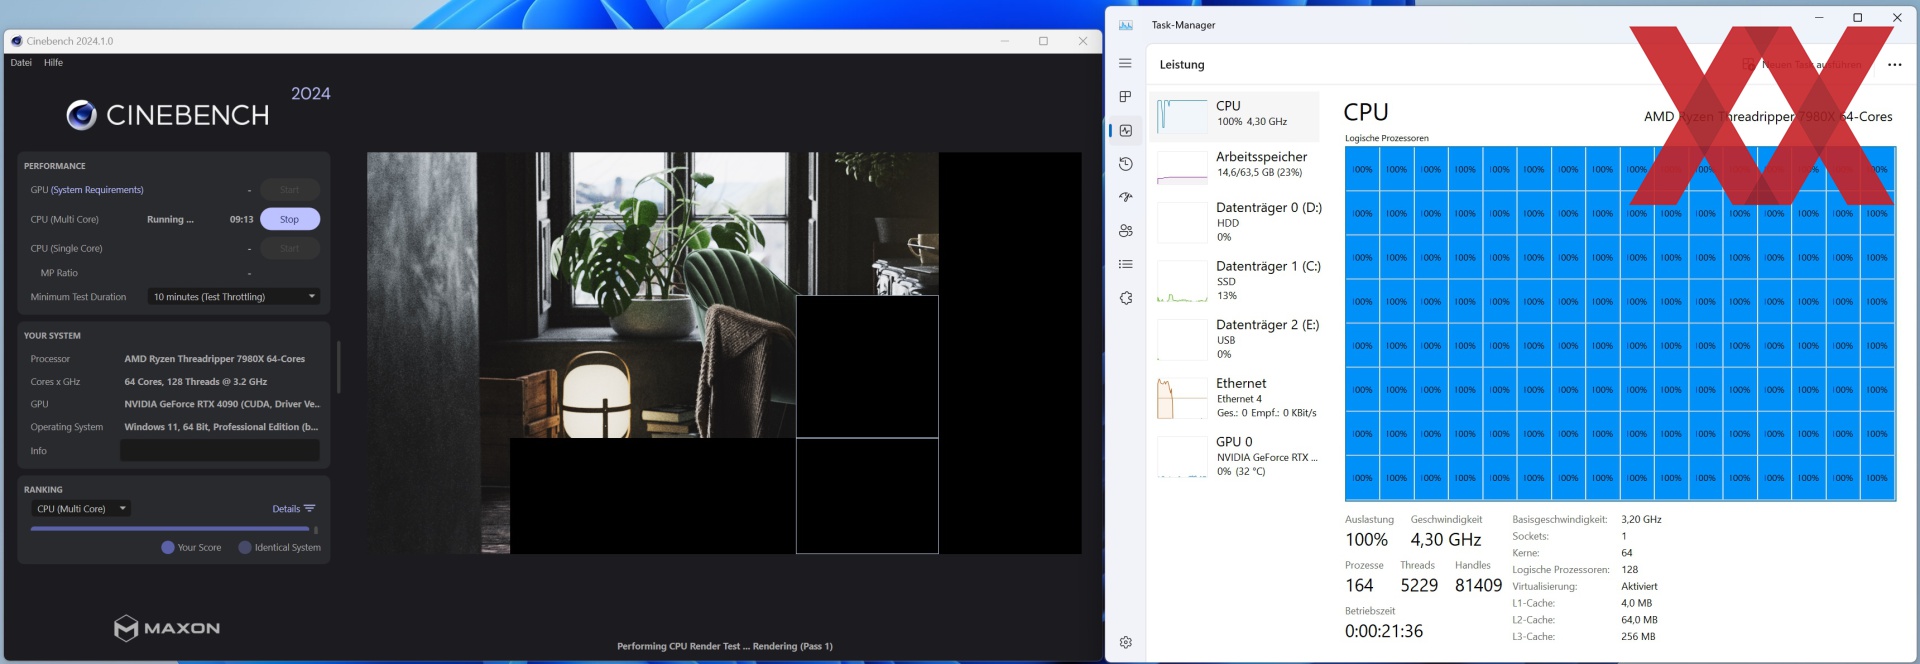Open Users icon in Task Manager sidebar
Viewport: 1920px width, 664px height.
tap(1125, 231)
